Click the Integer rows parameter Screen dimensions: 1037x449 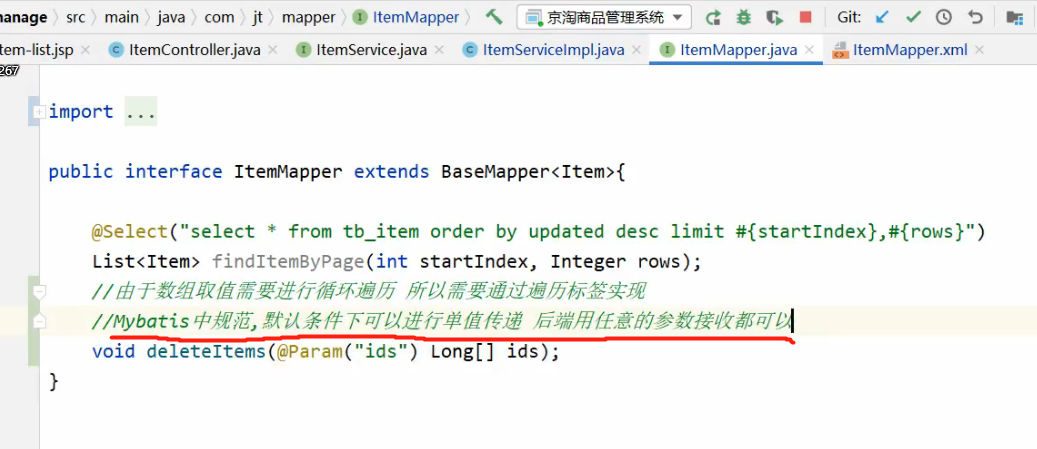pyautogui.click(x=618, y=262)
